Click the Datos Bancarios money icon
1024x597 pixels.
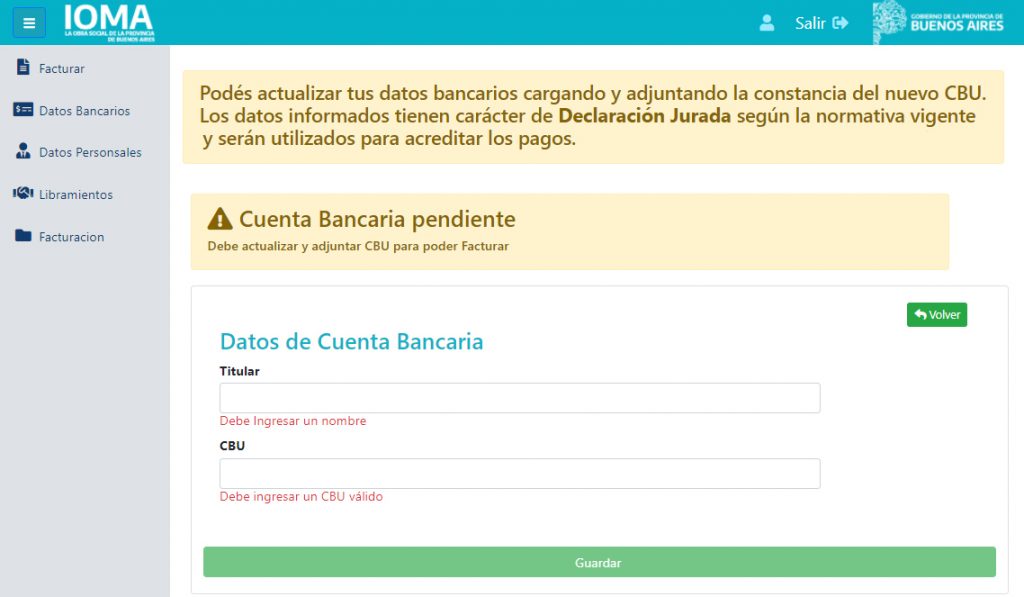pos(23,110)
